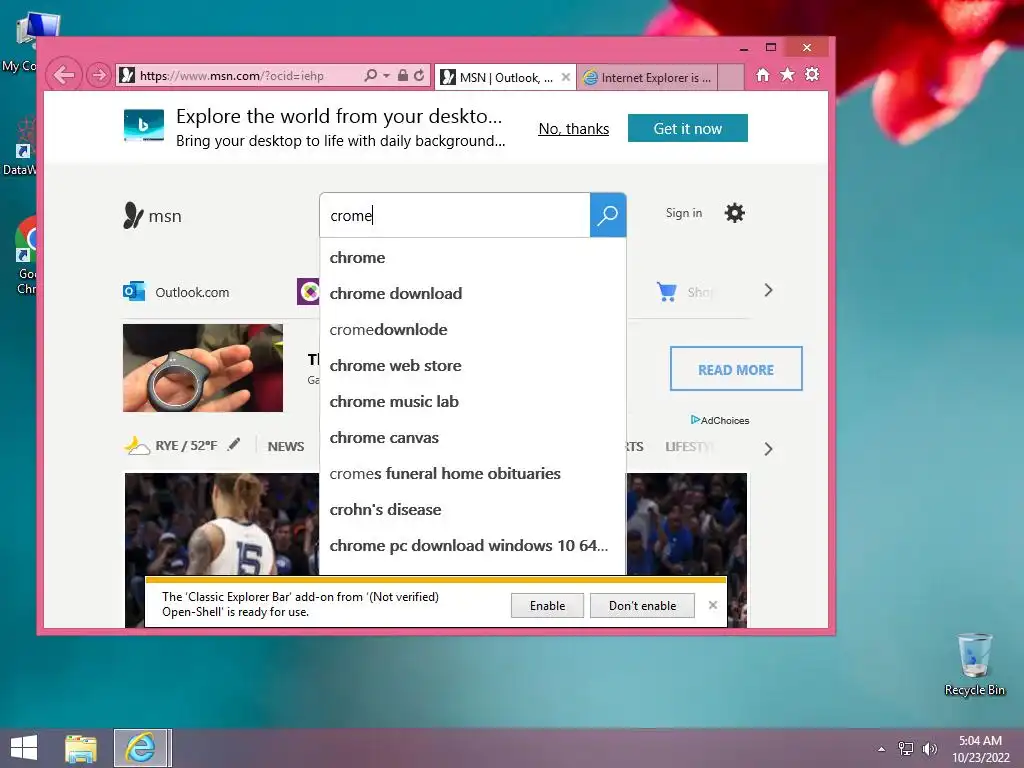1024x768 pixels.
Task: Select 'cromes funeral home obituaries' suggestion
Action: [473, 473]
